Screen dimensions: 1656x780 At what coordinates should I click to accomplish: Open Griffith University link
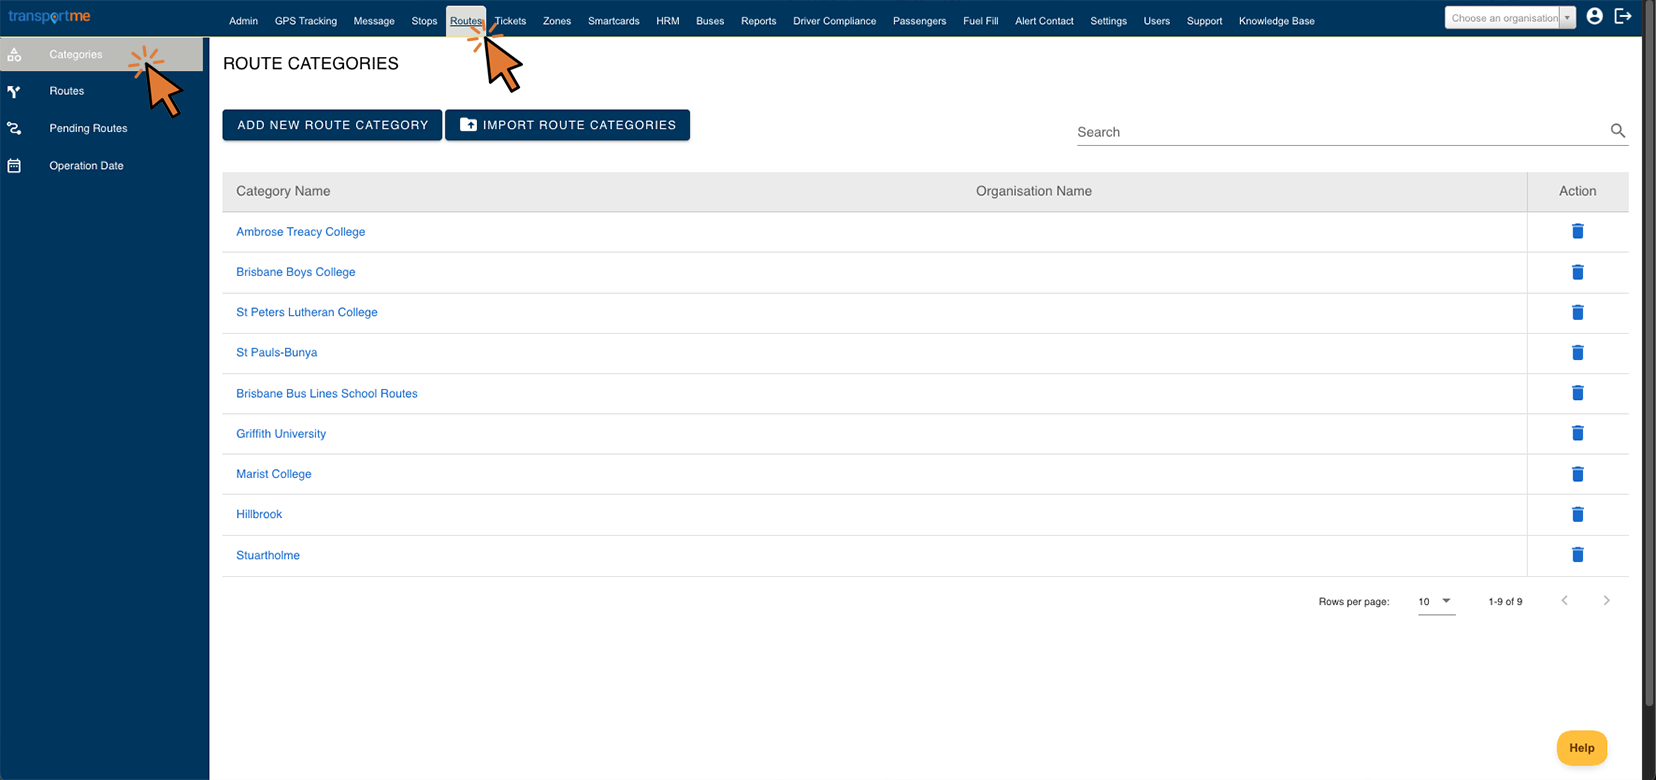pyautogui.click(x=281, y=433)
